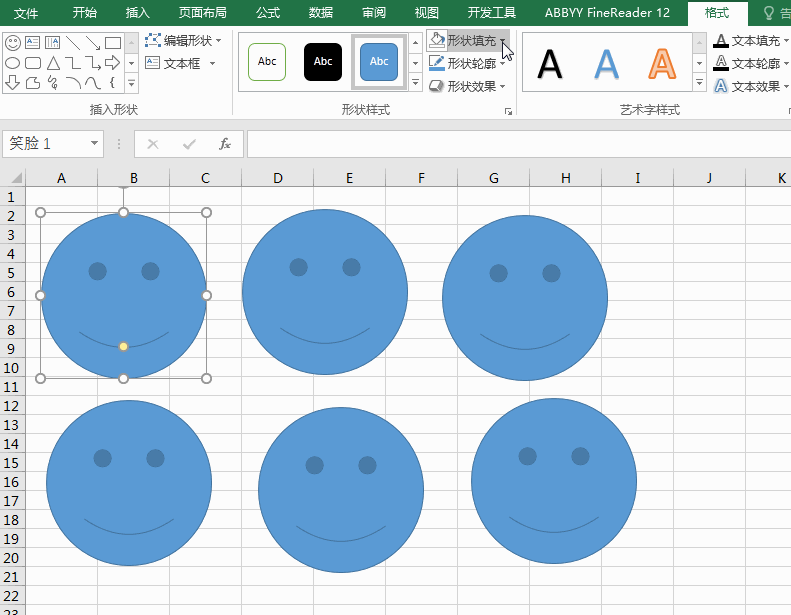Open the 形状填充 dropdown arrow
The width and height of the screenshot is (791, 615).
[503, 40]
